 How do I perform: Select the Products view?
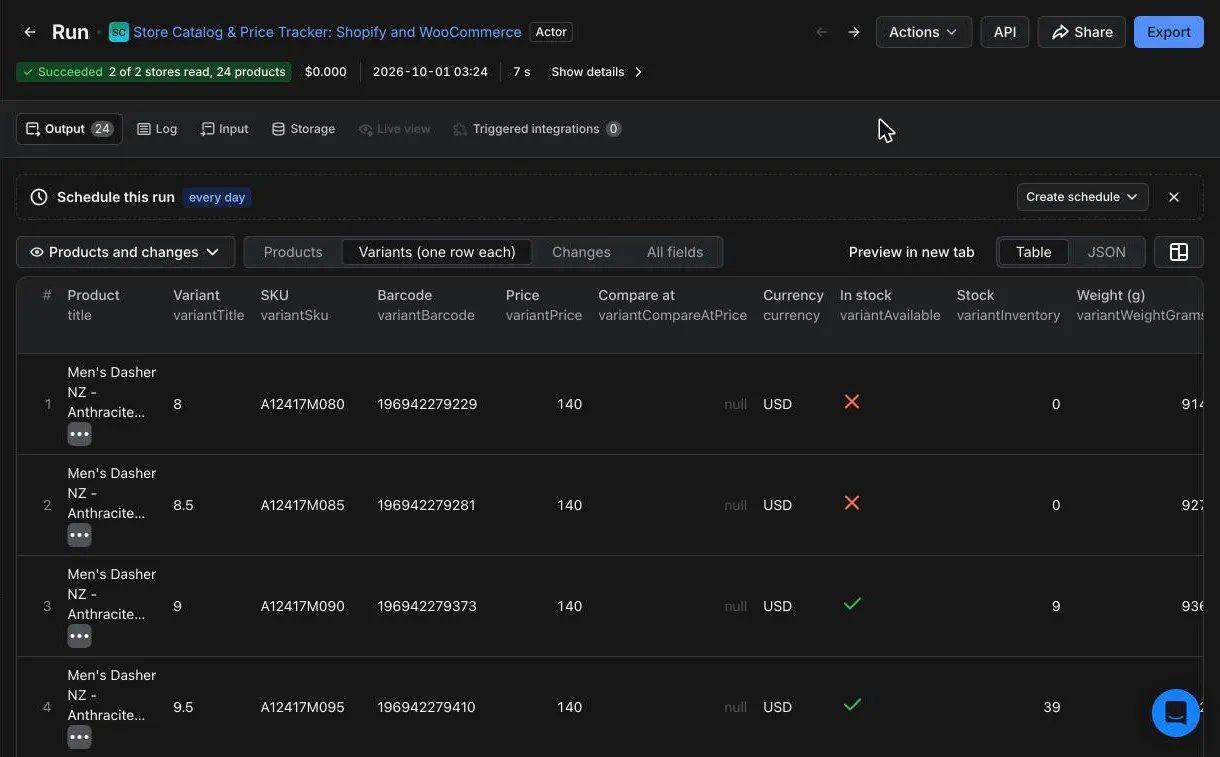pyautogui.click(x=293, y=252)
